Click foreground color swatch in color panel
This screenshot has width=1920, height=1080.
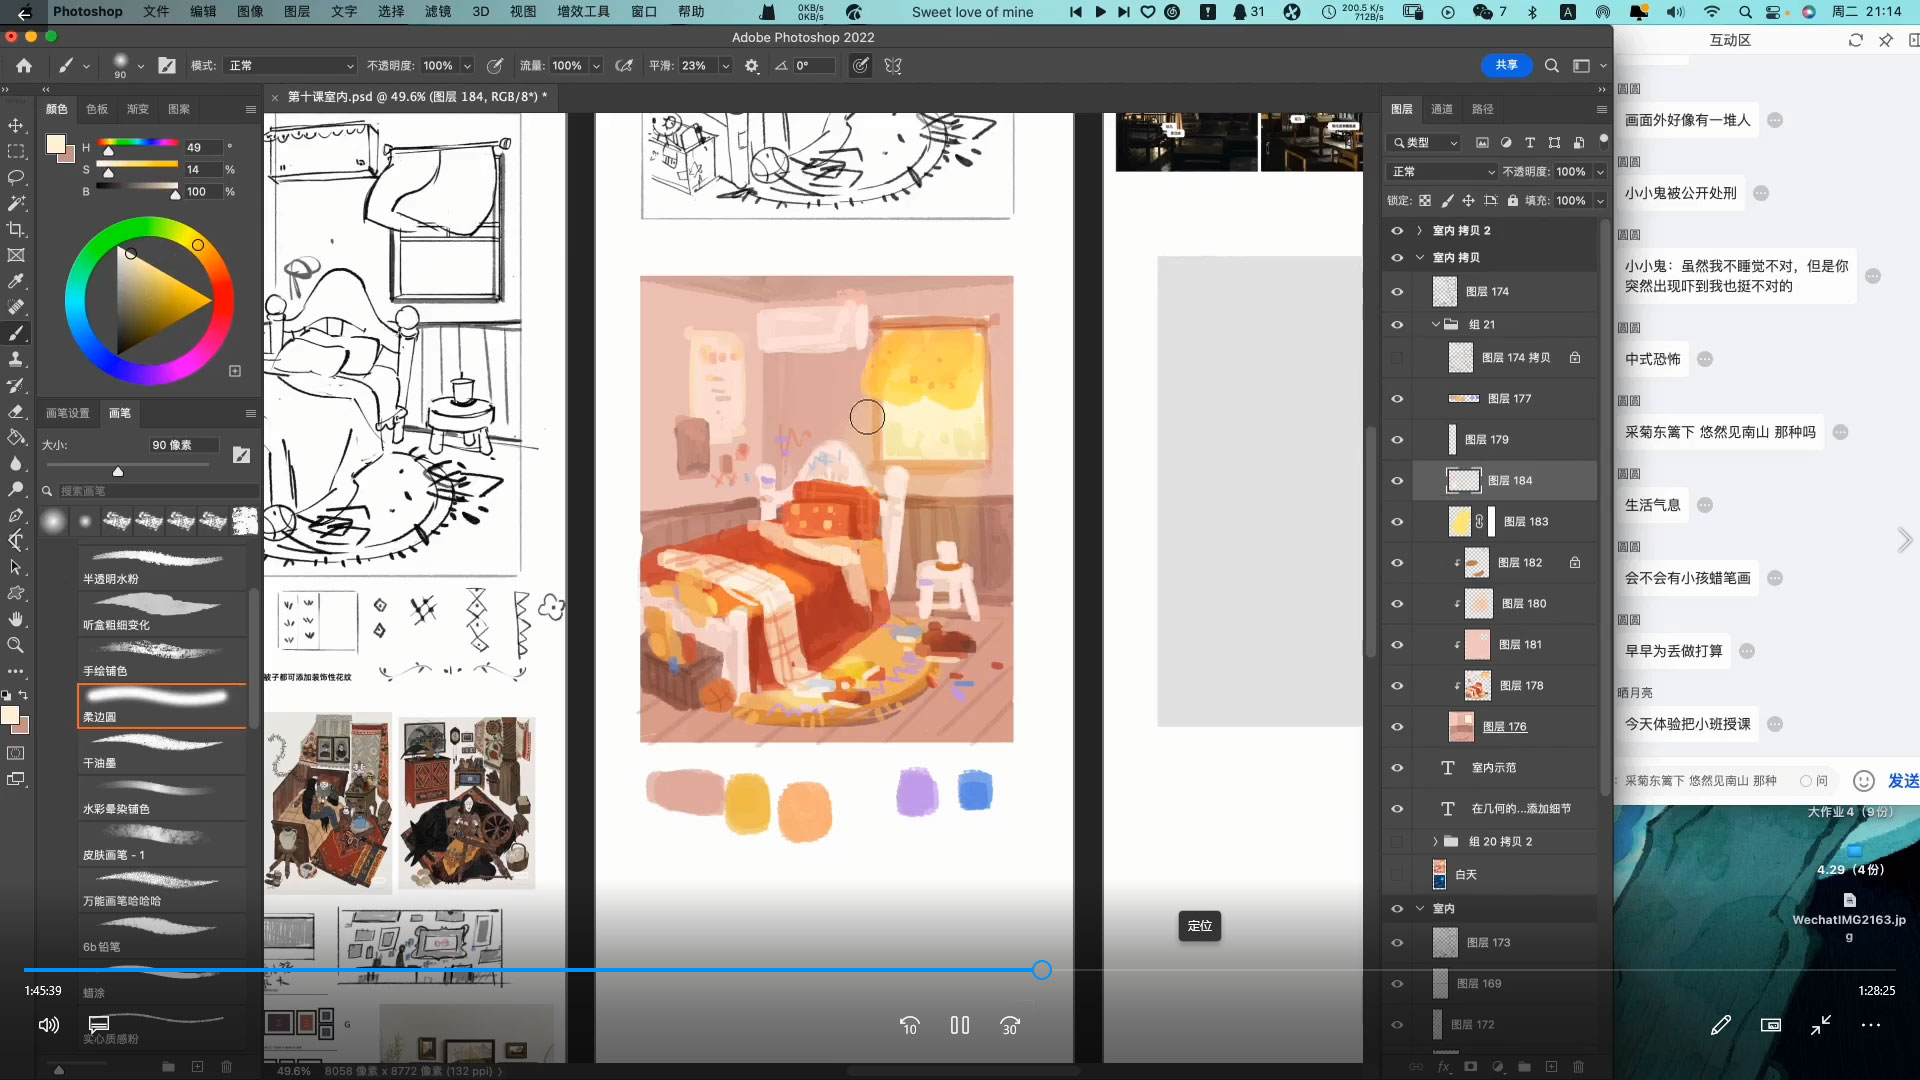pos(56,144)
